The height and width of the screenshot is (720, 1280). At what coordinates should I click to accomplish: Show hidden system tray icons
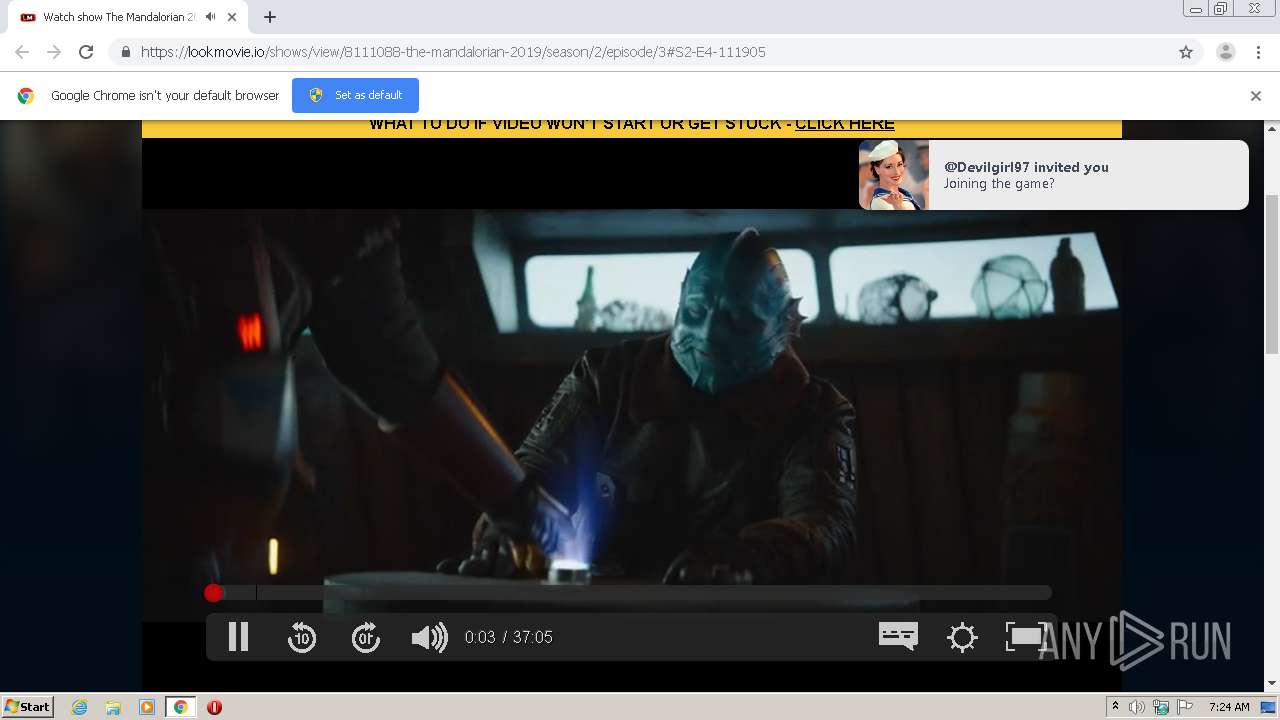1116,707
